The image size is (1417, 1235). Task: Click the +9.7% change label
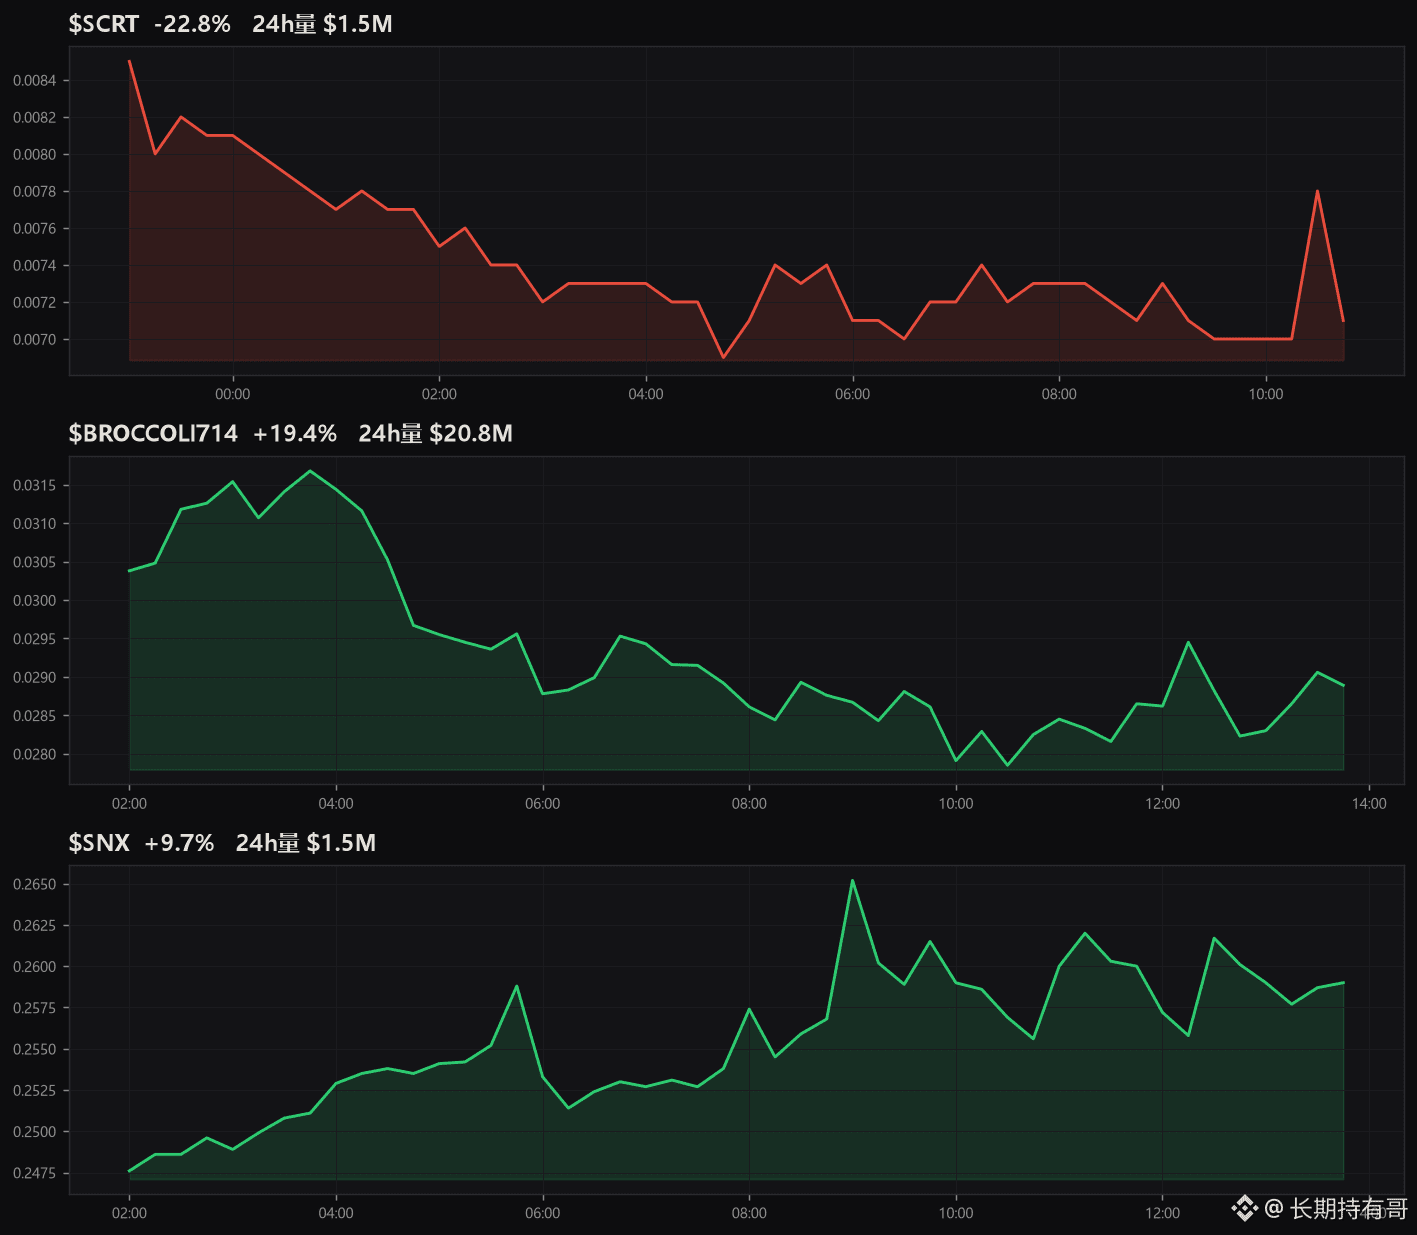(x=180, y=843)
